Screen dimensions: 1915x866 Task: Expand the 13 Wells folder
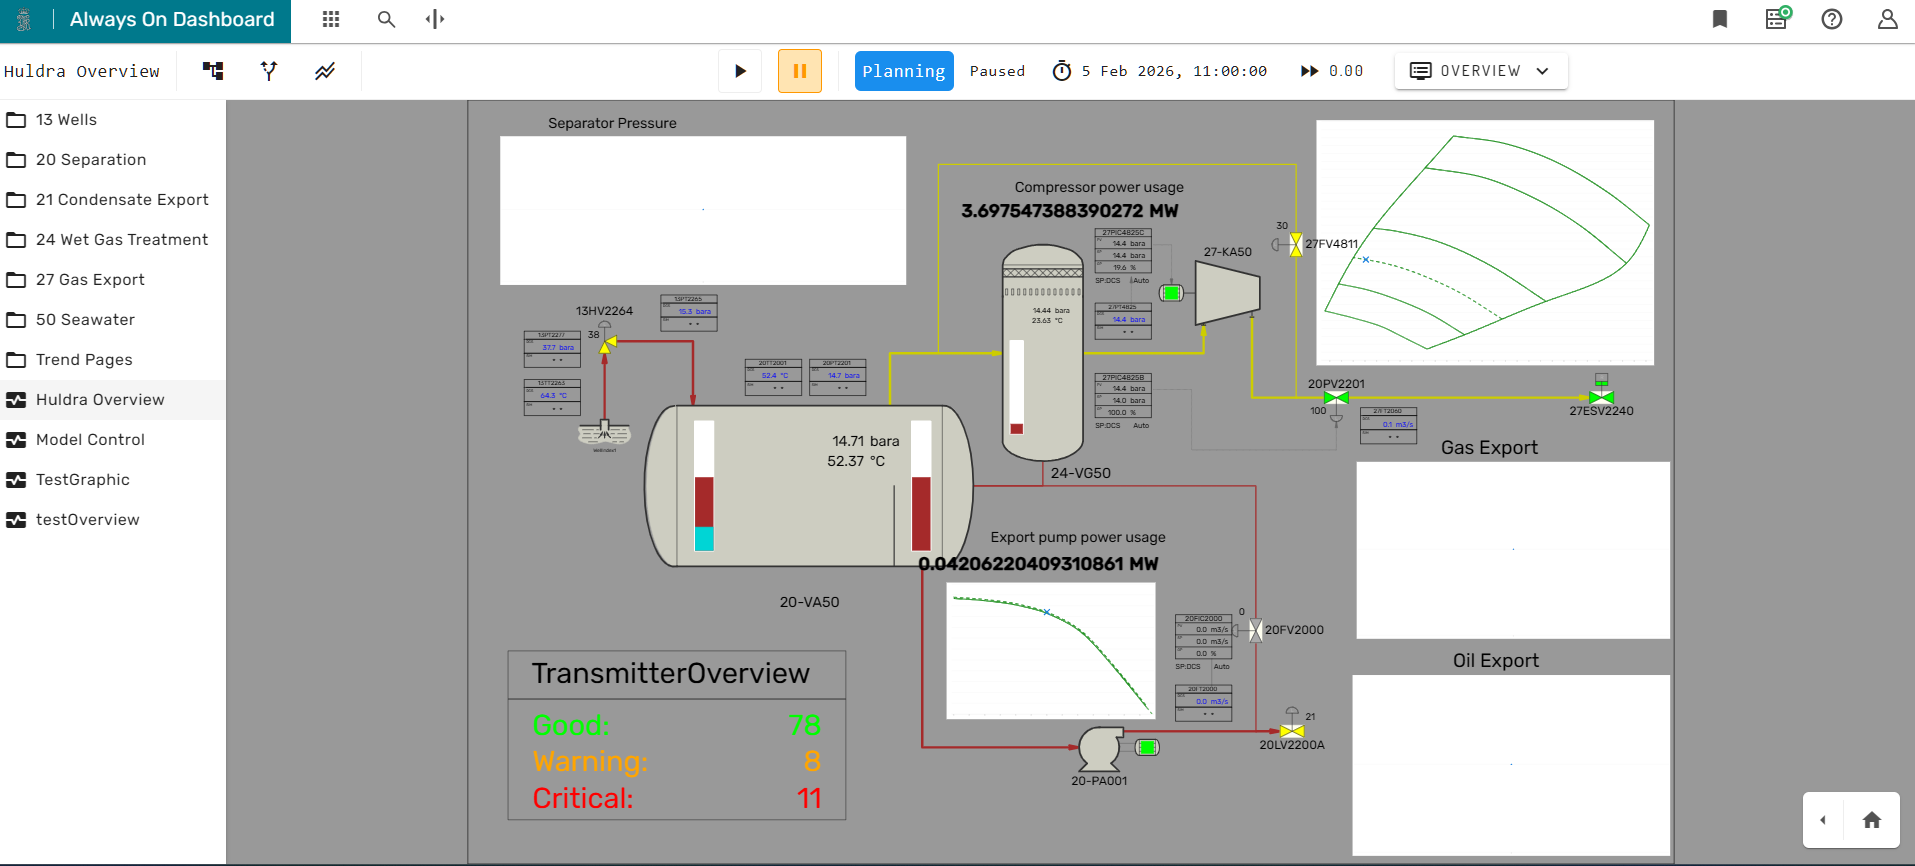pos(66,120)
